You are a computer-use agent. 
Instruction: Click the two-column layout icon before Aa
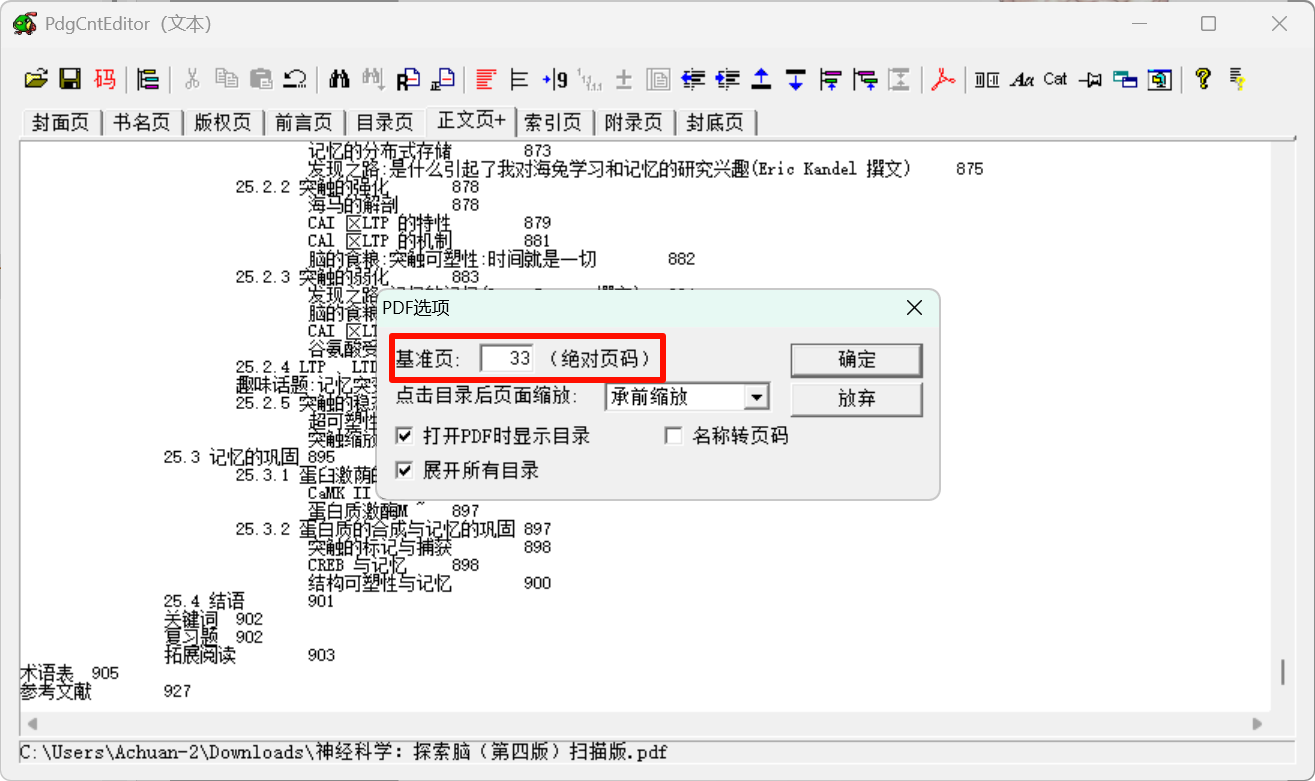[987, 79]
